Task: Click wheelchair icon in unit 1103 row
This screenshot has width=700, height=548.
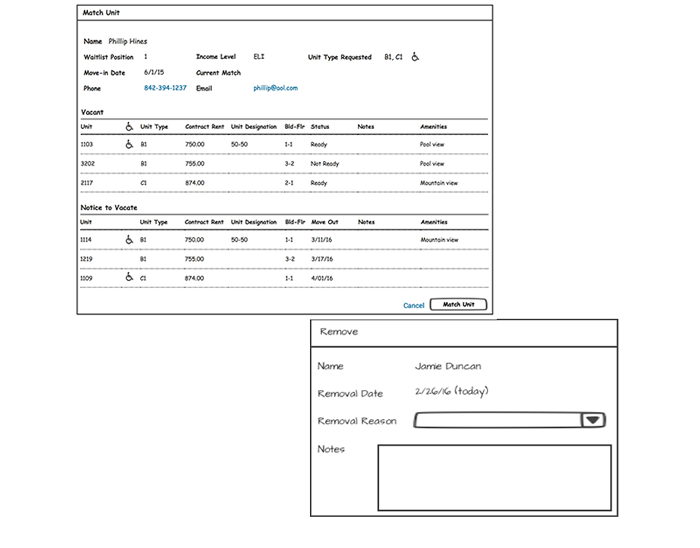Action: (x=129, y=144)
